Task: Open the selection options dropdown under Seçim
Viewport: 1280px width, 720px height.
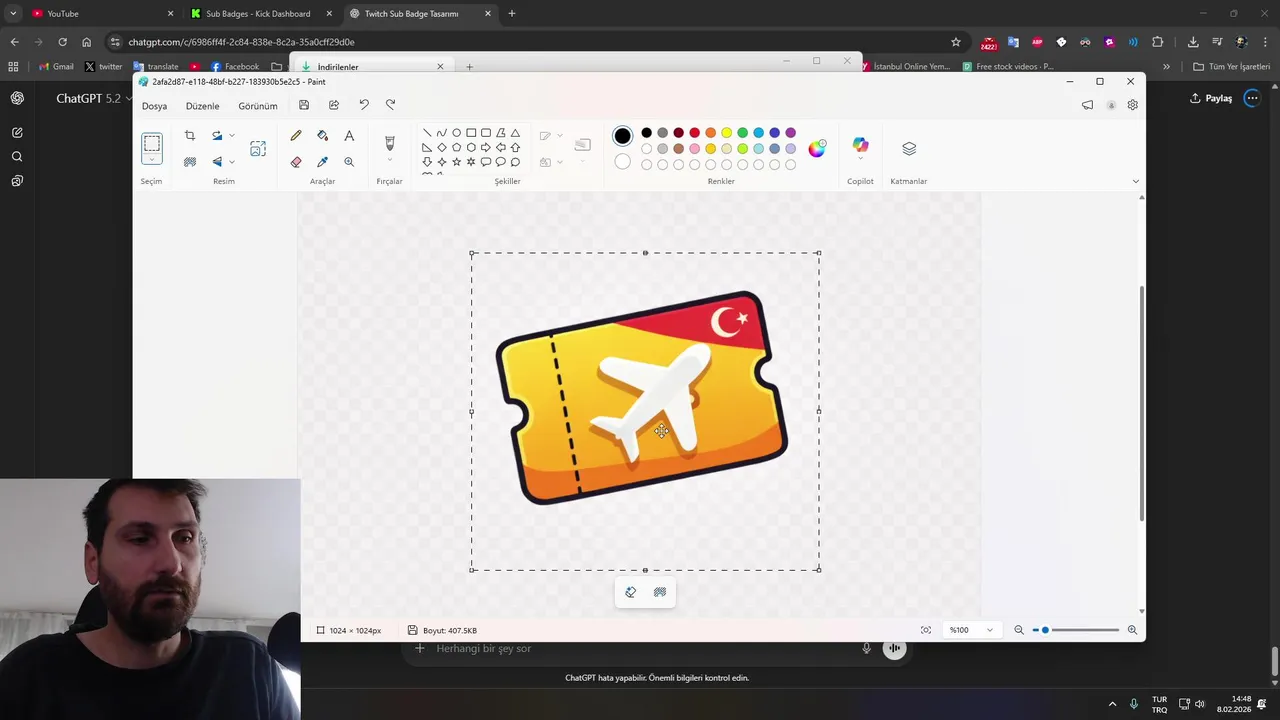Action: tap(151, 160)
